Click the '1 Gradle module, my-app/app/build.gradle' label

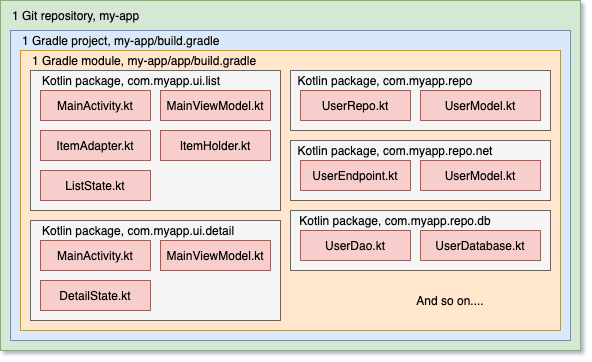[144, 61]
